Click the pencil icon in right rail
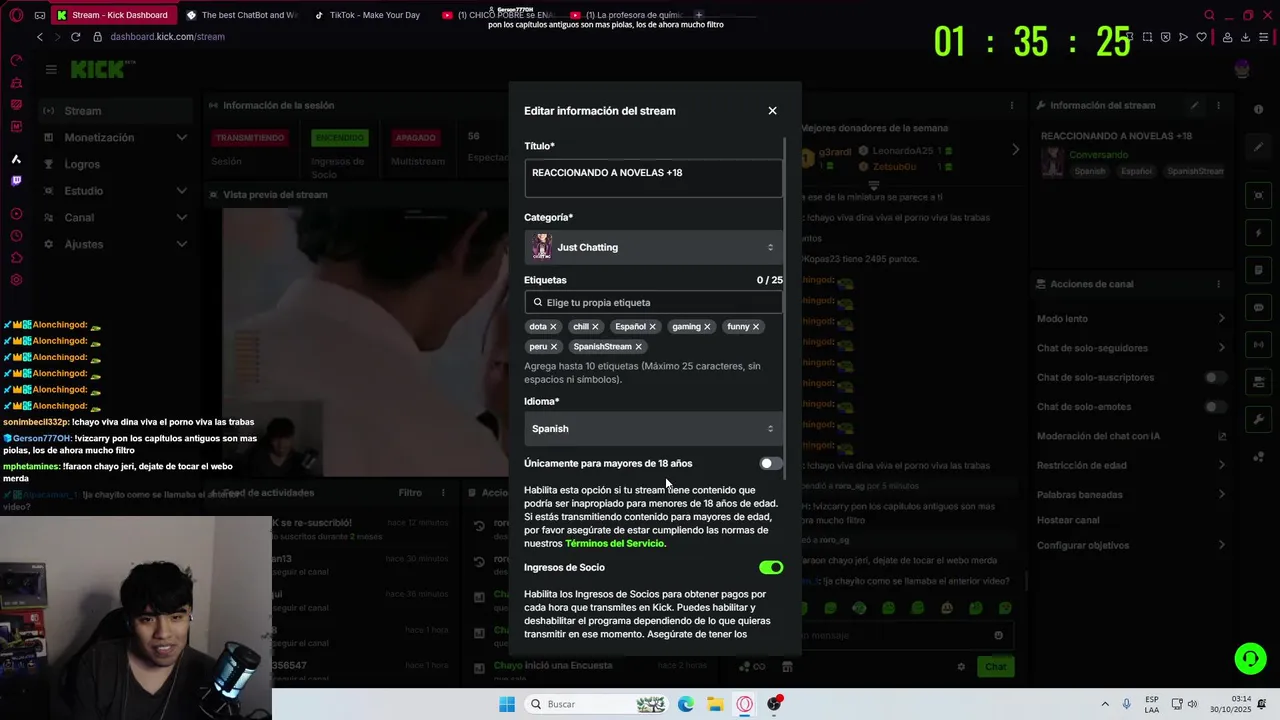The image size is (1280, 720). click(x=1258, y=147)
